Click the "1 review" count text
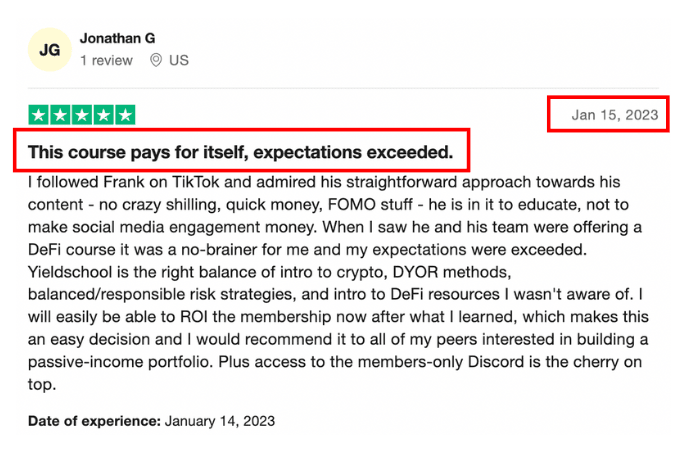 point(106,61)
